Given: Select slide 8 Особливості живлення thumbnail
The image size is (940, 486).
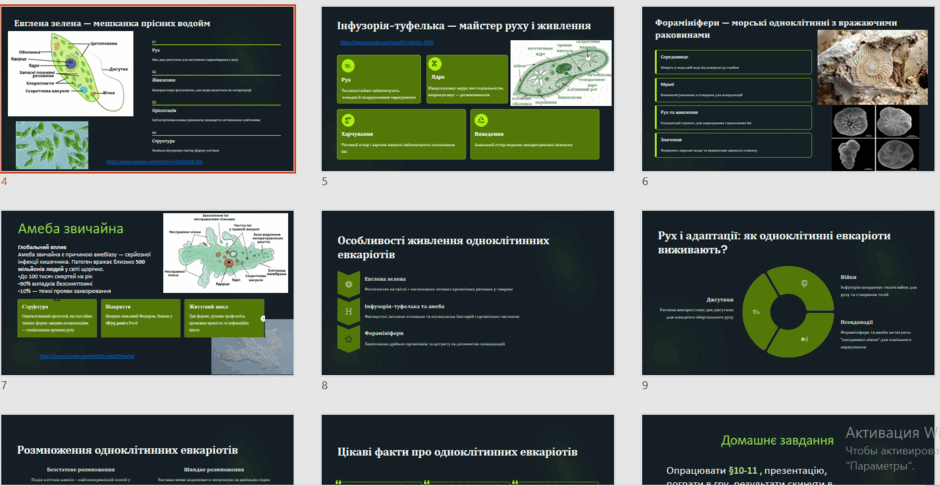Looking at the screenshot, I should [x=468, y=292].
